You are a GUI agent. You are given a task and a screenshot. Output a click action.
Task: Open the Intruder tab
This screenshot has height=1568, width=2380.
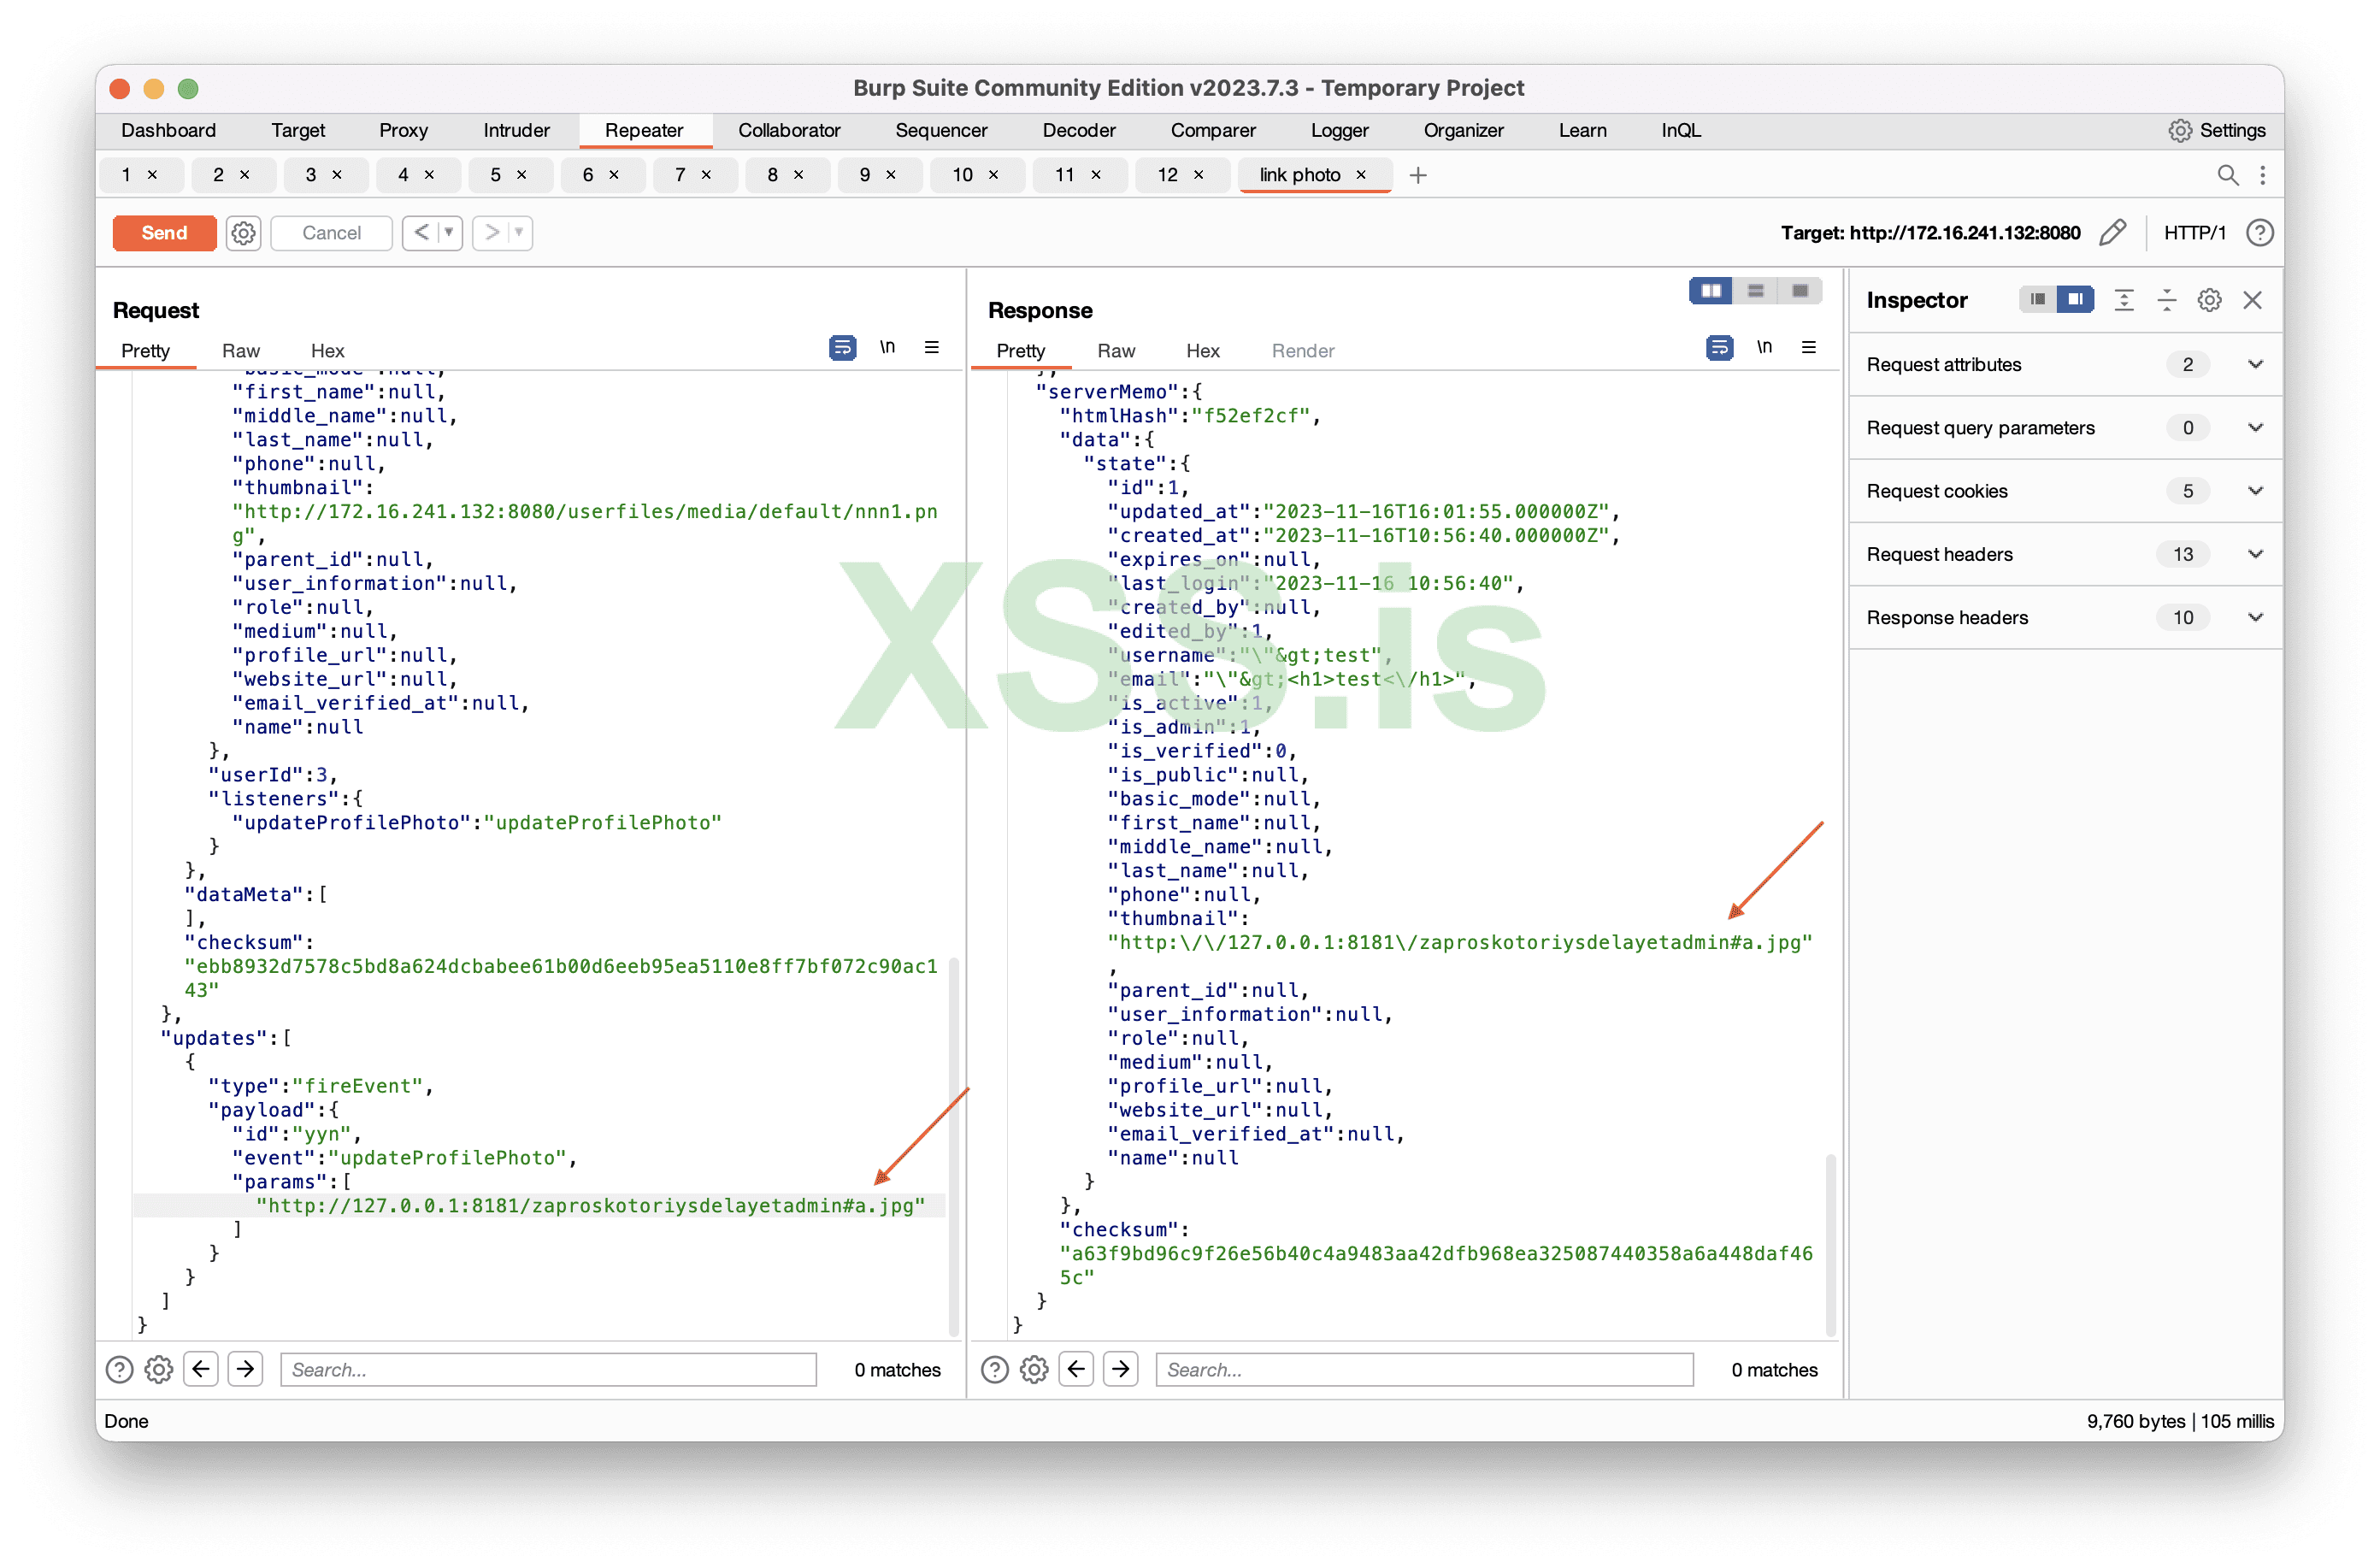pos(516,130)
